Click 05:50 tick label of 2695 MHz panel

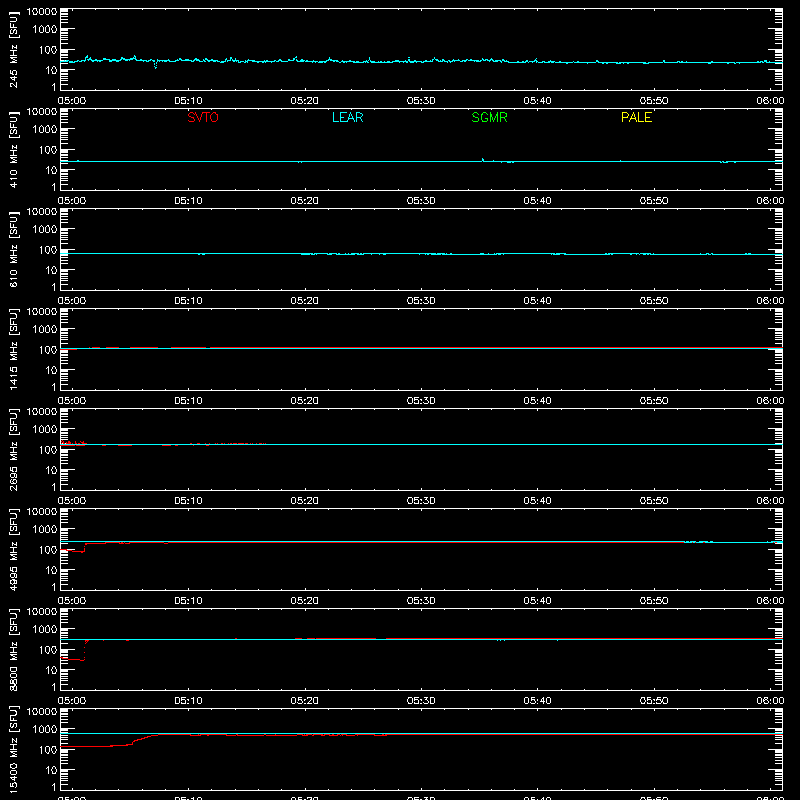coord(654,501)
